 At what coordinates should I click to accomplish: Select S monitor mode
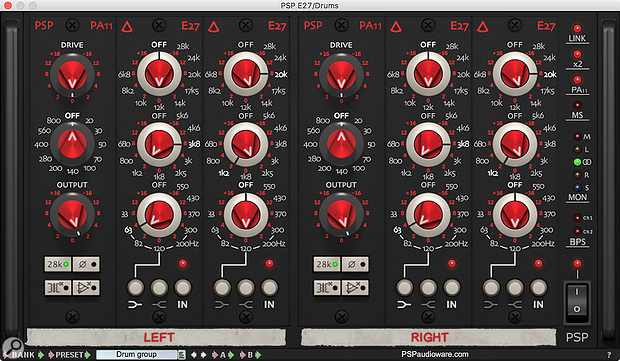(577, 187)
